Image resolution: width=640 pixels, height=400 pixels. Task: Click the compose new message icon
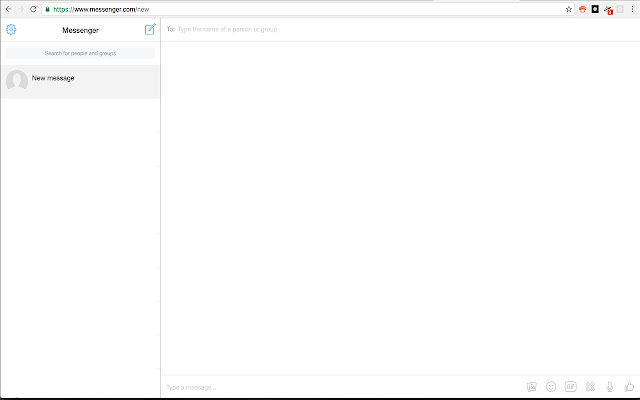(x=150, y=29)
